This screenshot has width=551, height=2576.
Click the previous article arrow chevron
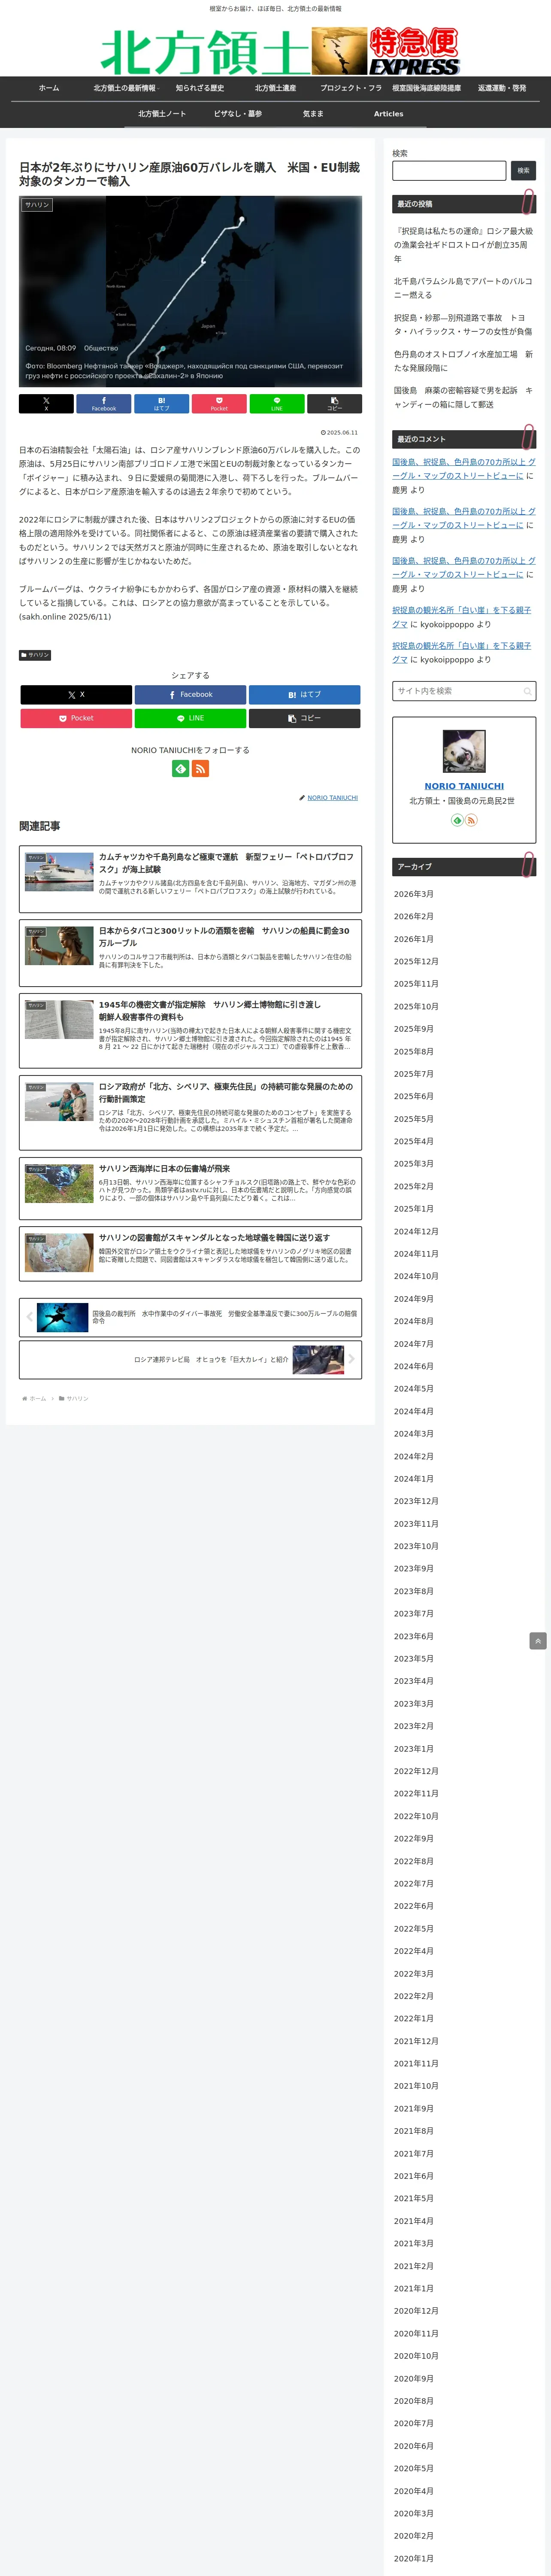coord(29,1317)
